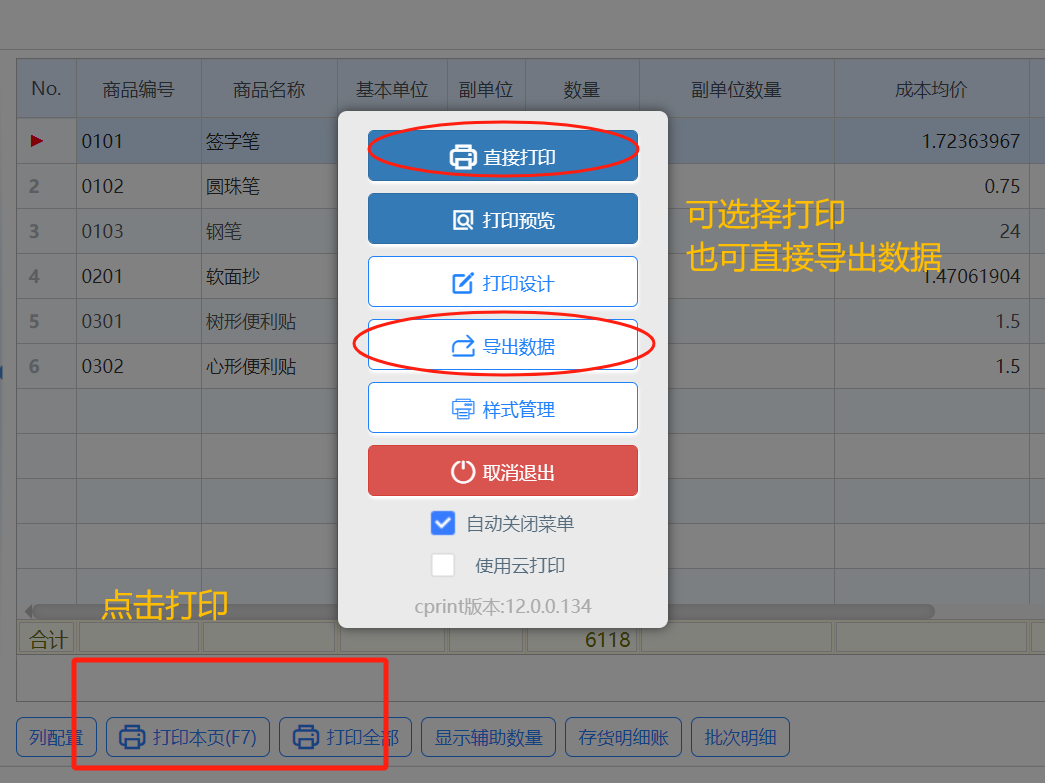
Task: Click the printer icon on 打印全部
Action: click(306, 738)
